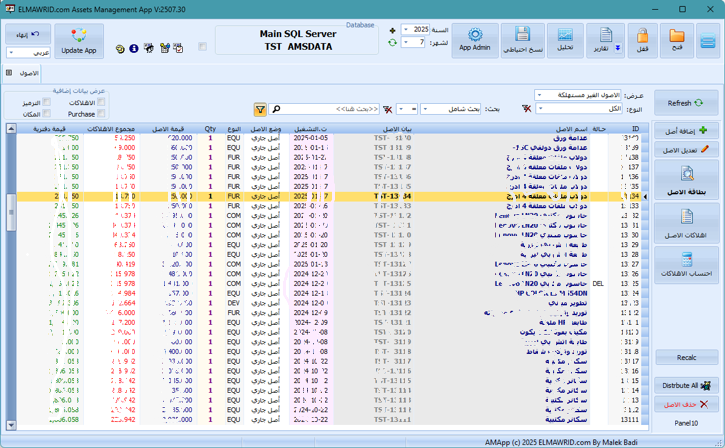Enable the Purchase checkbox
Image resolution: width=725 pixels, height=448 pixels.
[x=101, y=114]
